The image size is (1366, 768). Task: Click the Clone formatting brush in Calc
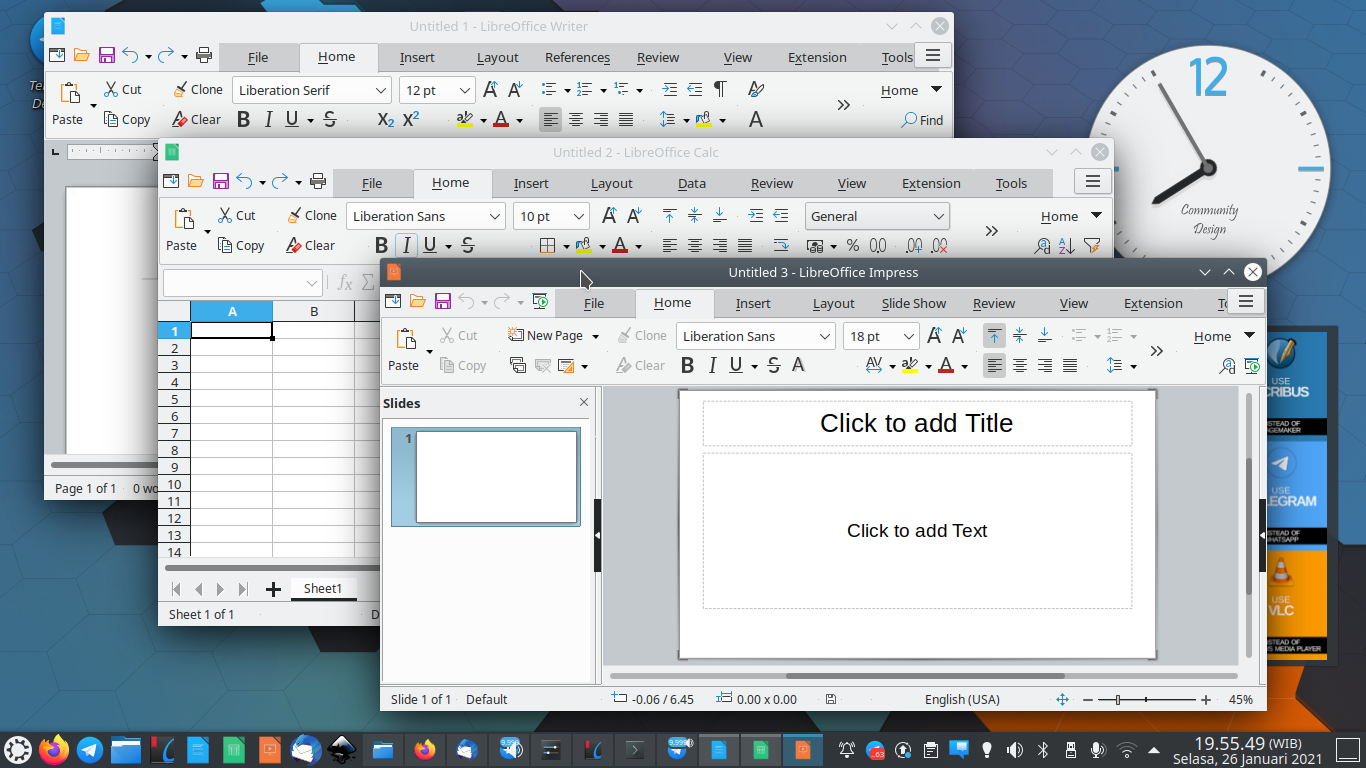point(312,215)
